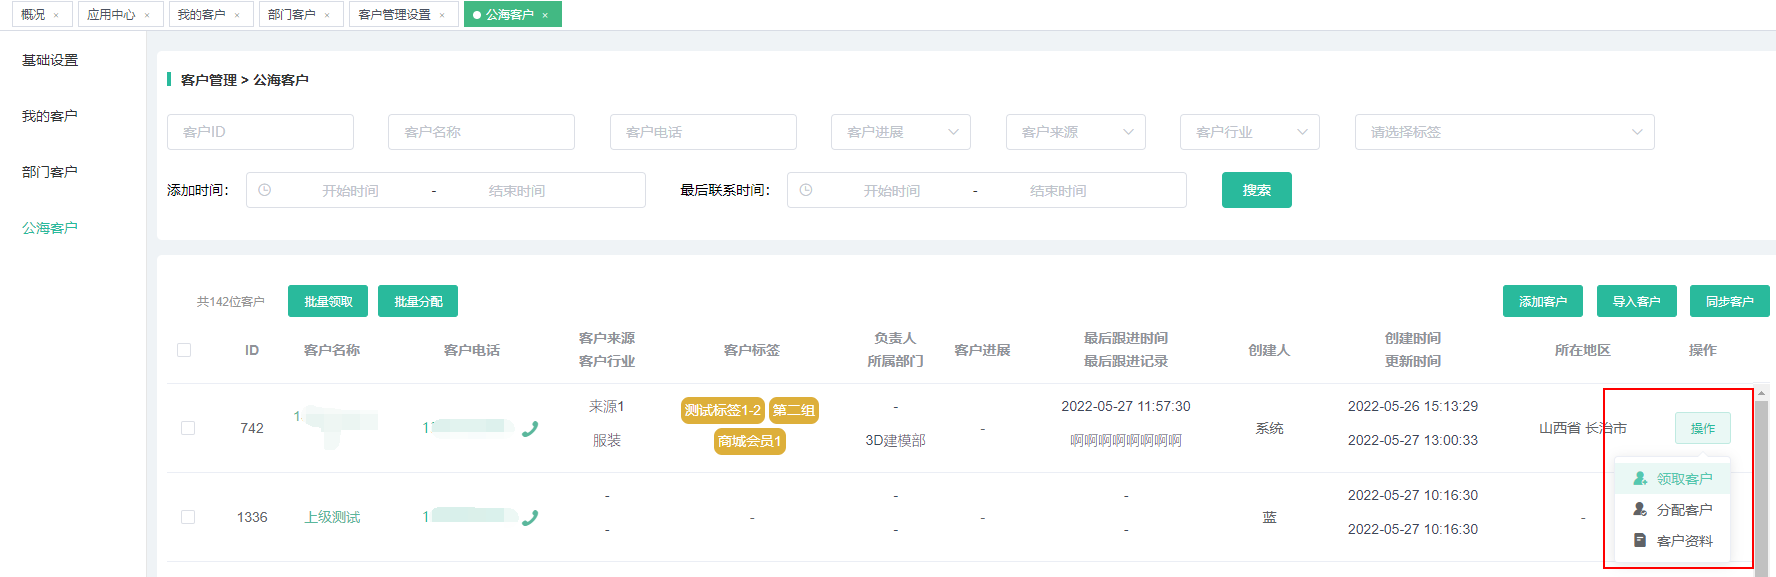Click clock icon in 最后联系时间 date range

806,190
